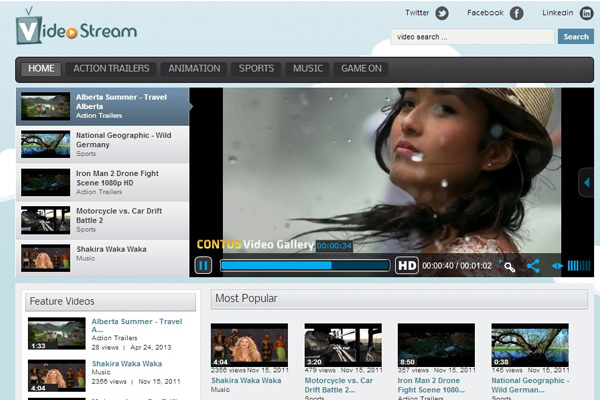This screenshot has height=400, width=600.
Task: Open 'Motorcycle vs. Car Drift Battle 2...' popular title
Action: (x=339, y=385)
